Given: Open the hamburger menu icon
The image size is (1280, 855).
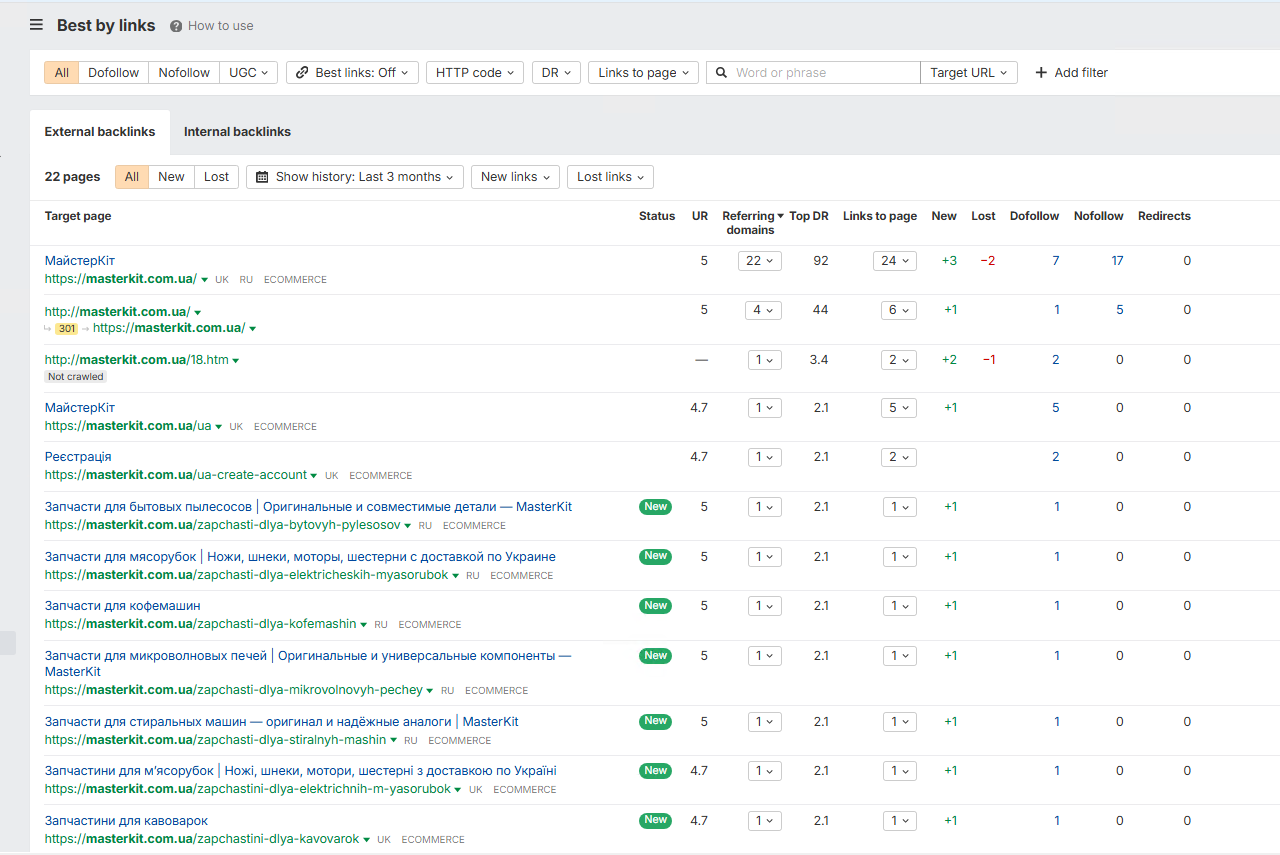Looking at the screenshot, I should pyautogui.click(x=36, y=25).
